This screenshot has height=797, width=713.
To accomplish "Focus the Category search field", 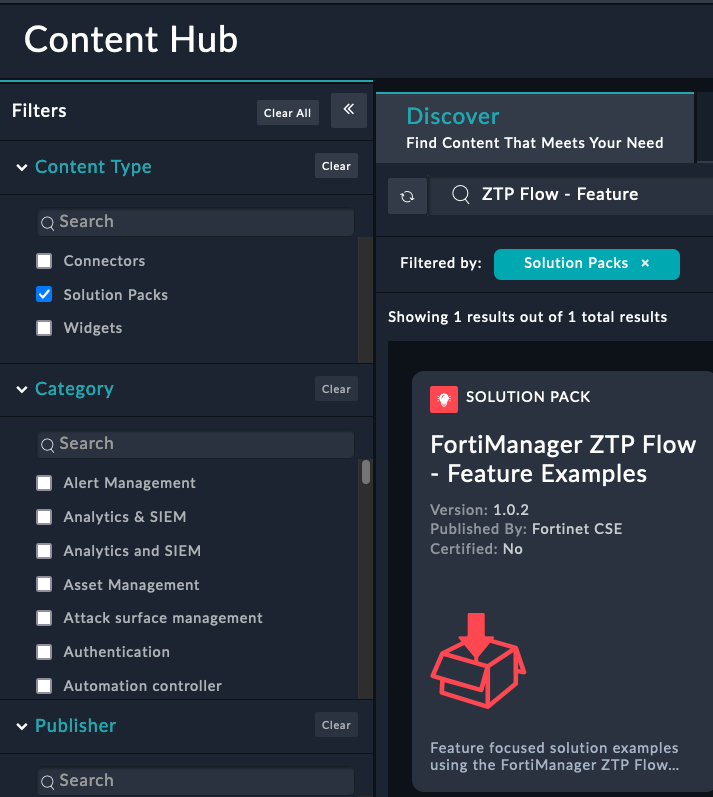I will tap(195, 444).
